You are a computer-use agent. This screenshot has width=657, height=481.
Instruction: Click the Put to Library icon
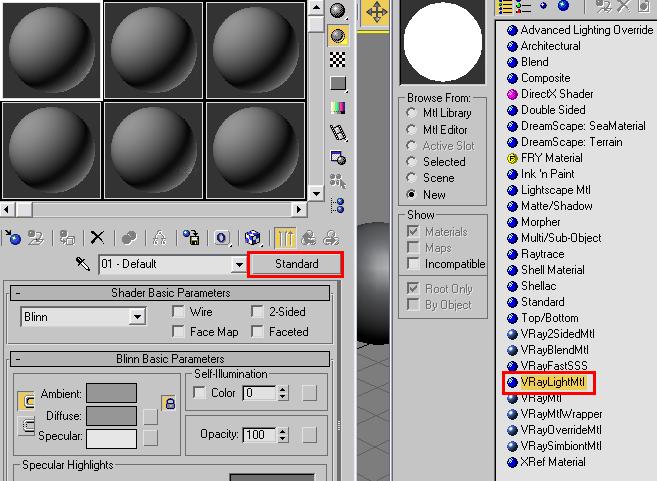[x=191, y=238]
